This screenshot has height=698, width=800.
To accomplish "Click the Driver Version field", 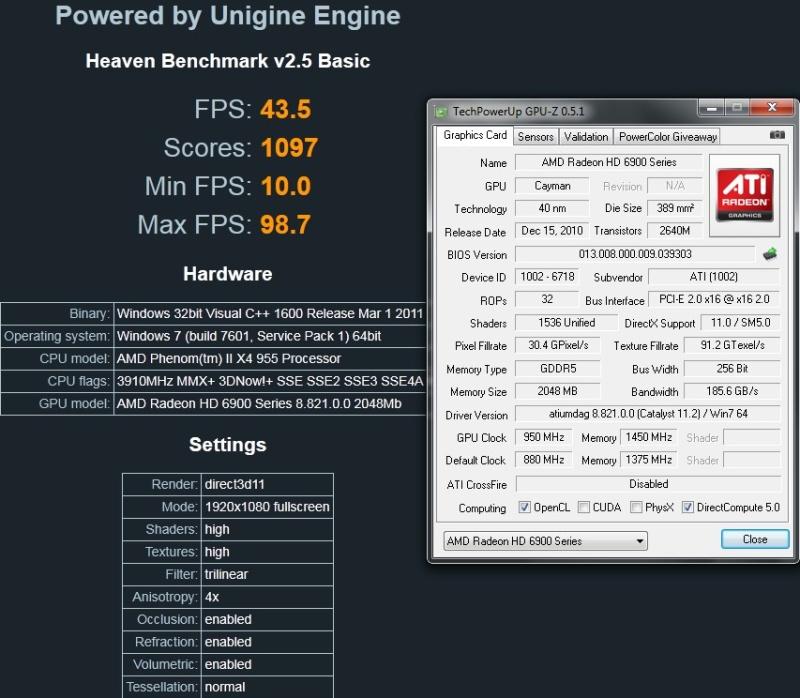I will [647, 414].
